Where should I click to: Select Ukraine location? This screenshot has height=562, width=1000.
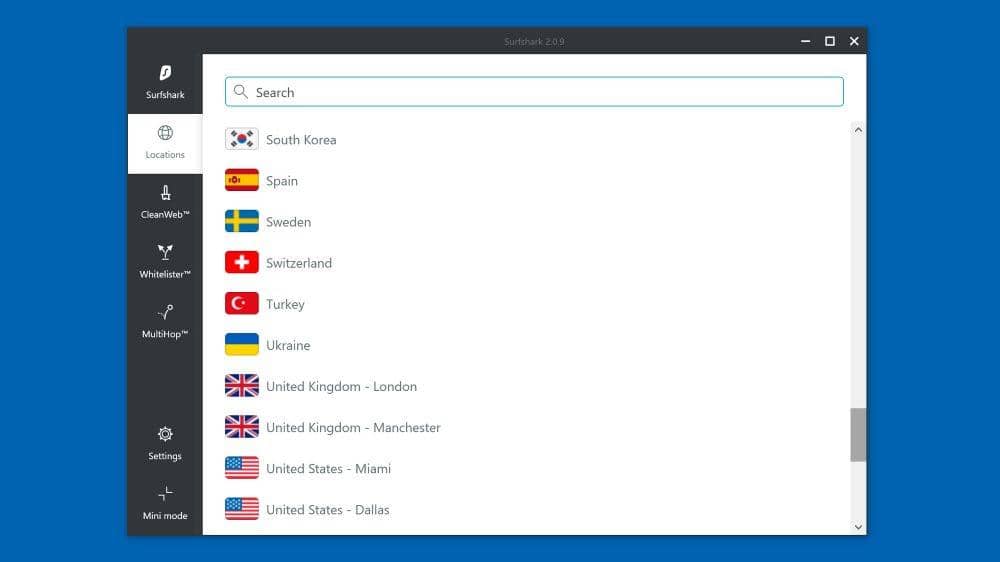coord(288,345)
